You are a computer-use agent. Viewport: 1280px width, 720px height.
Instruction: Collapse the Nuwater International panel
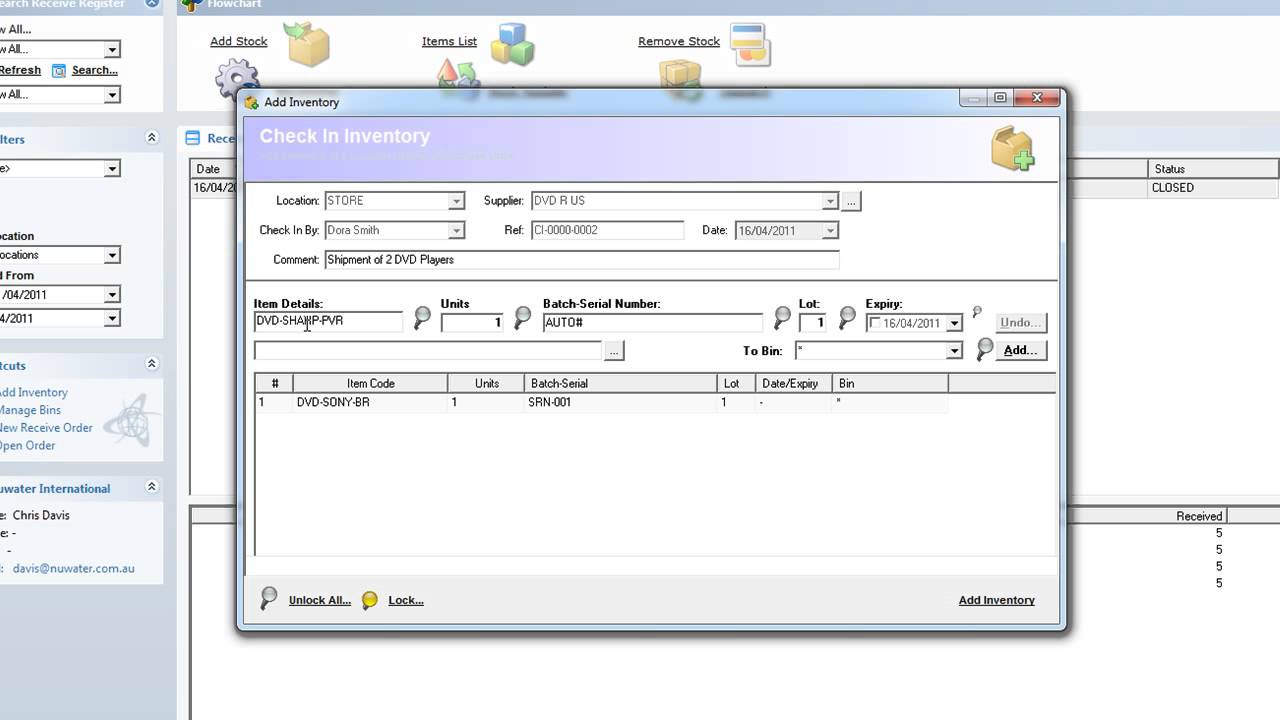[152, 487]
